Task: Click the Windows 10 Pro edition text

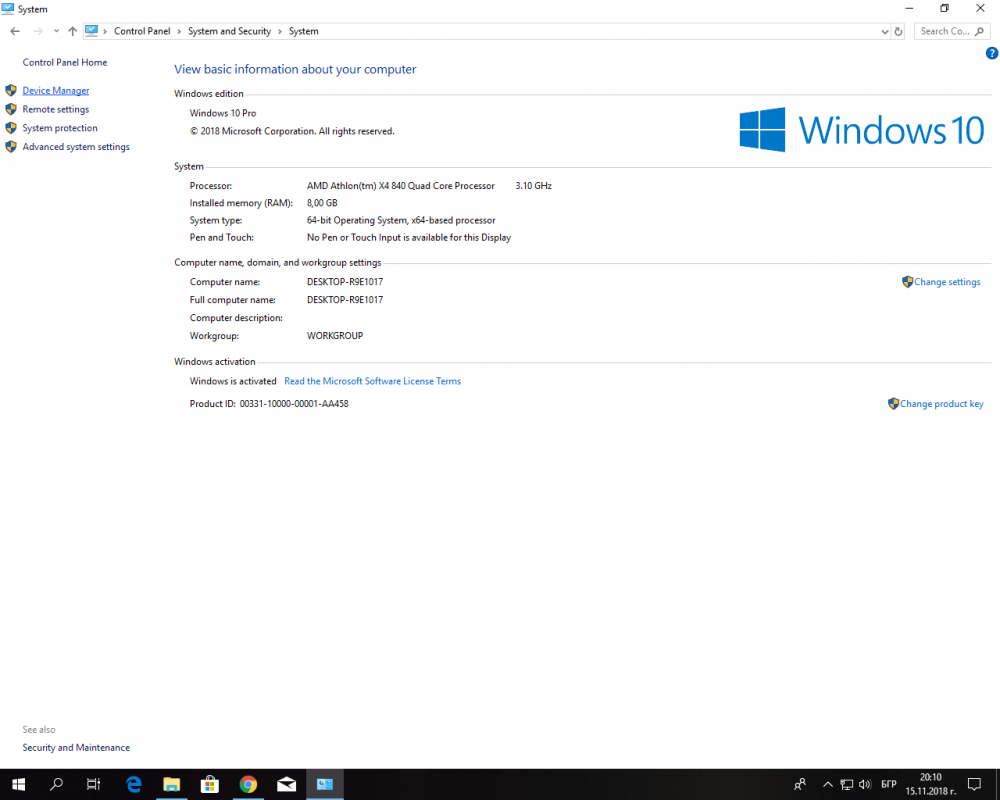Action: click(x=223, y=113)
